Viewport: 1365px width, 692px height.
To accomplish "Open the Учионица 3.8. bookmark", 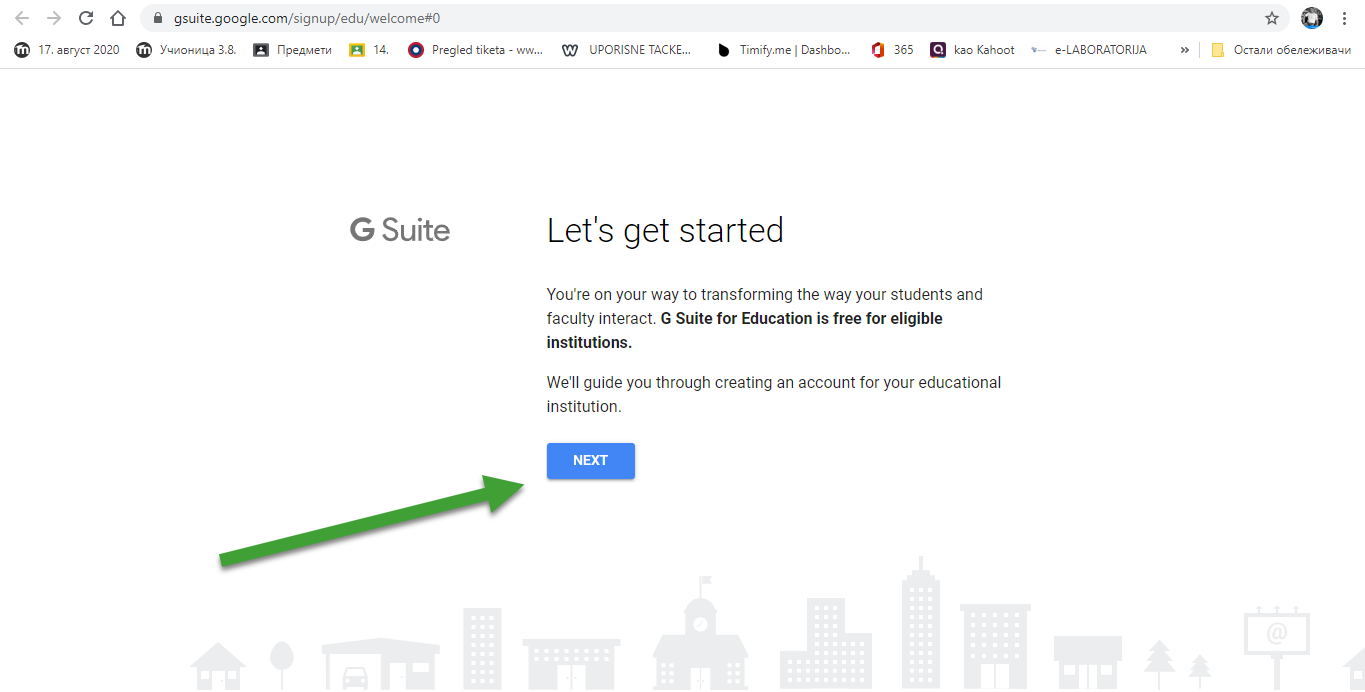I will (x=188, y=50).
